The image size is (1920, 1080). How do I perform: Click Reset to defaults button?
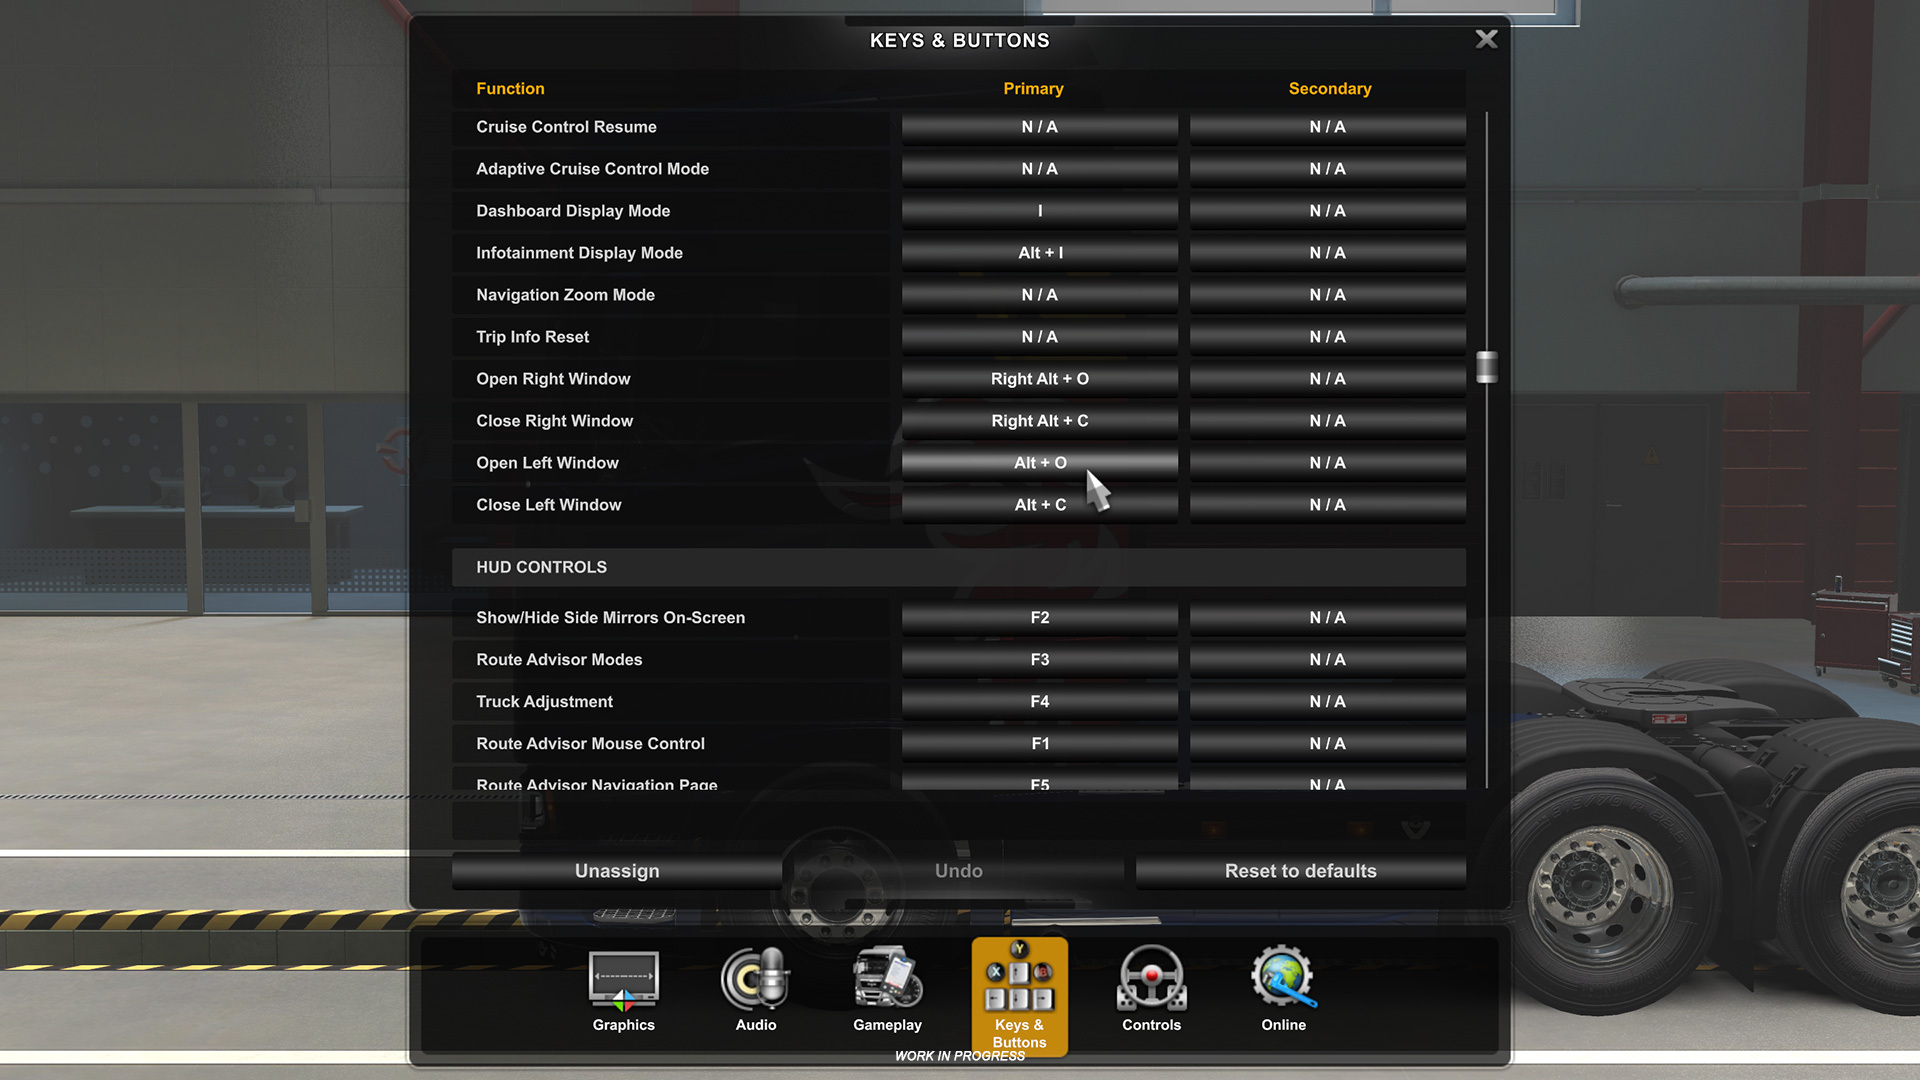click(x=1300, y=870)
